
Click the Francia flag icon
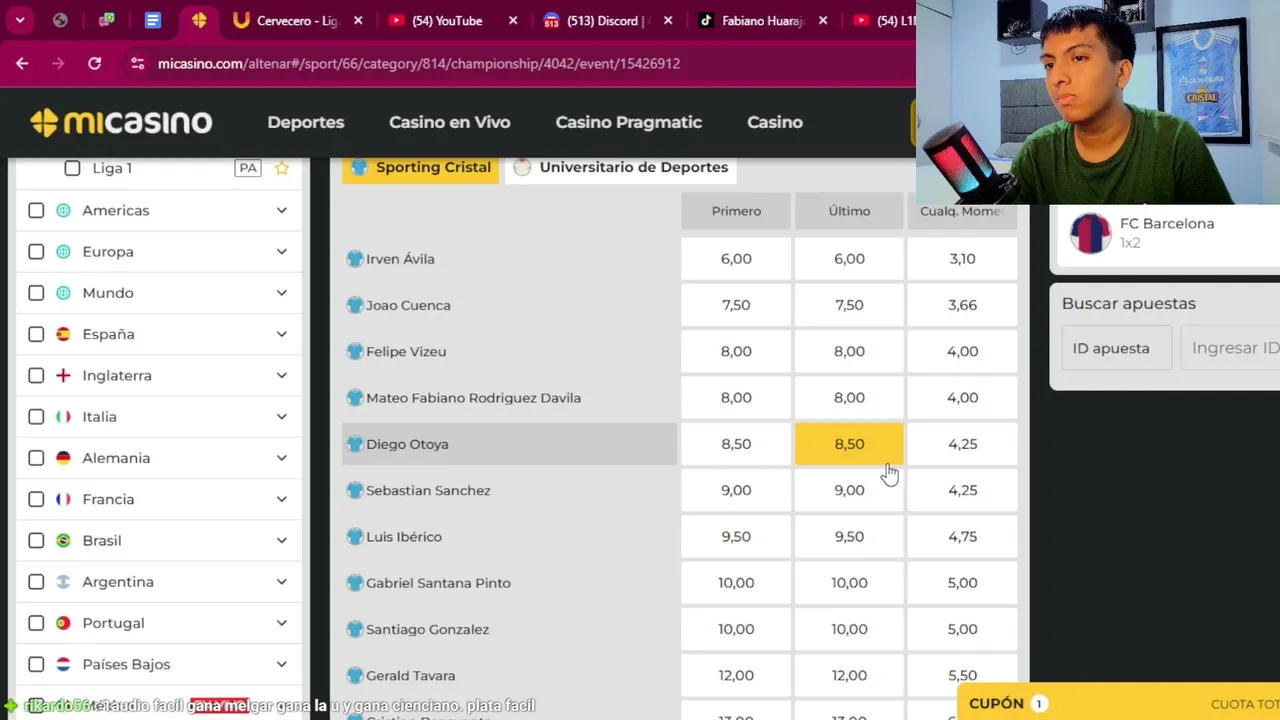click(x=63, y=499)
